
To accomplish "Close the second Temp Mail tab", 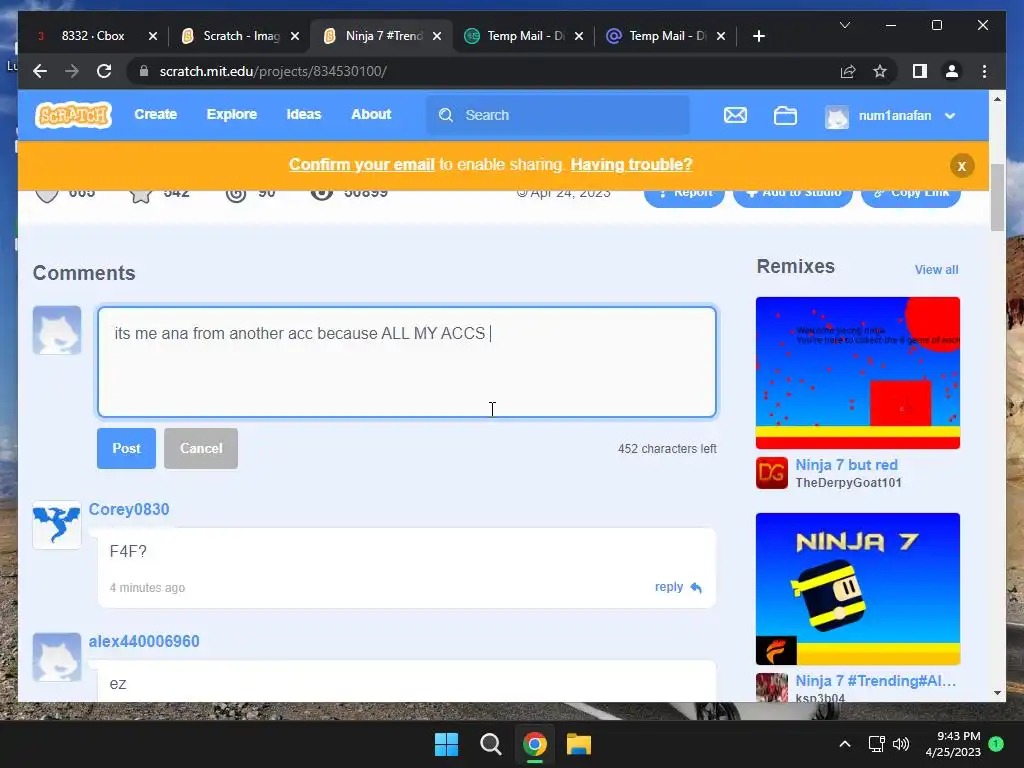I will pyautogui.click(x=721, y=36).
